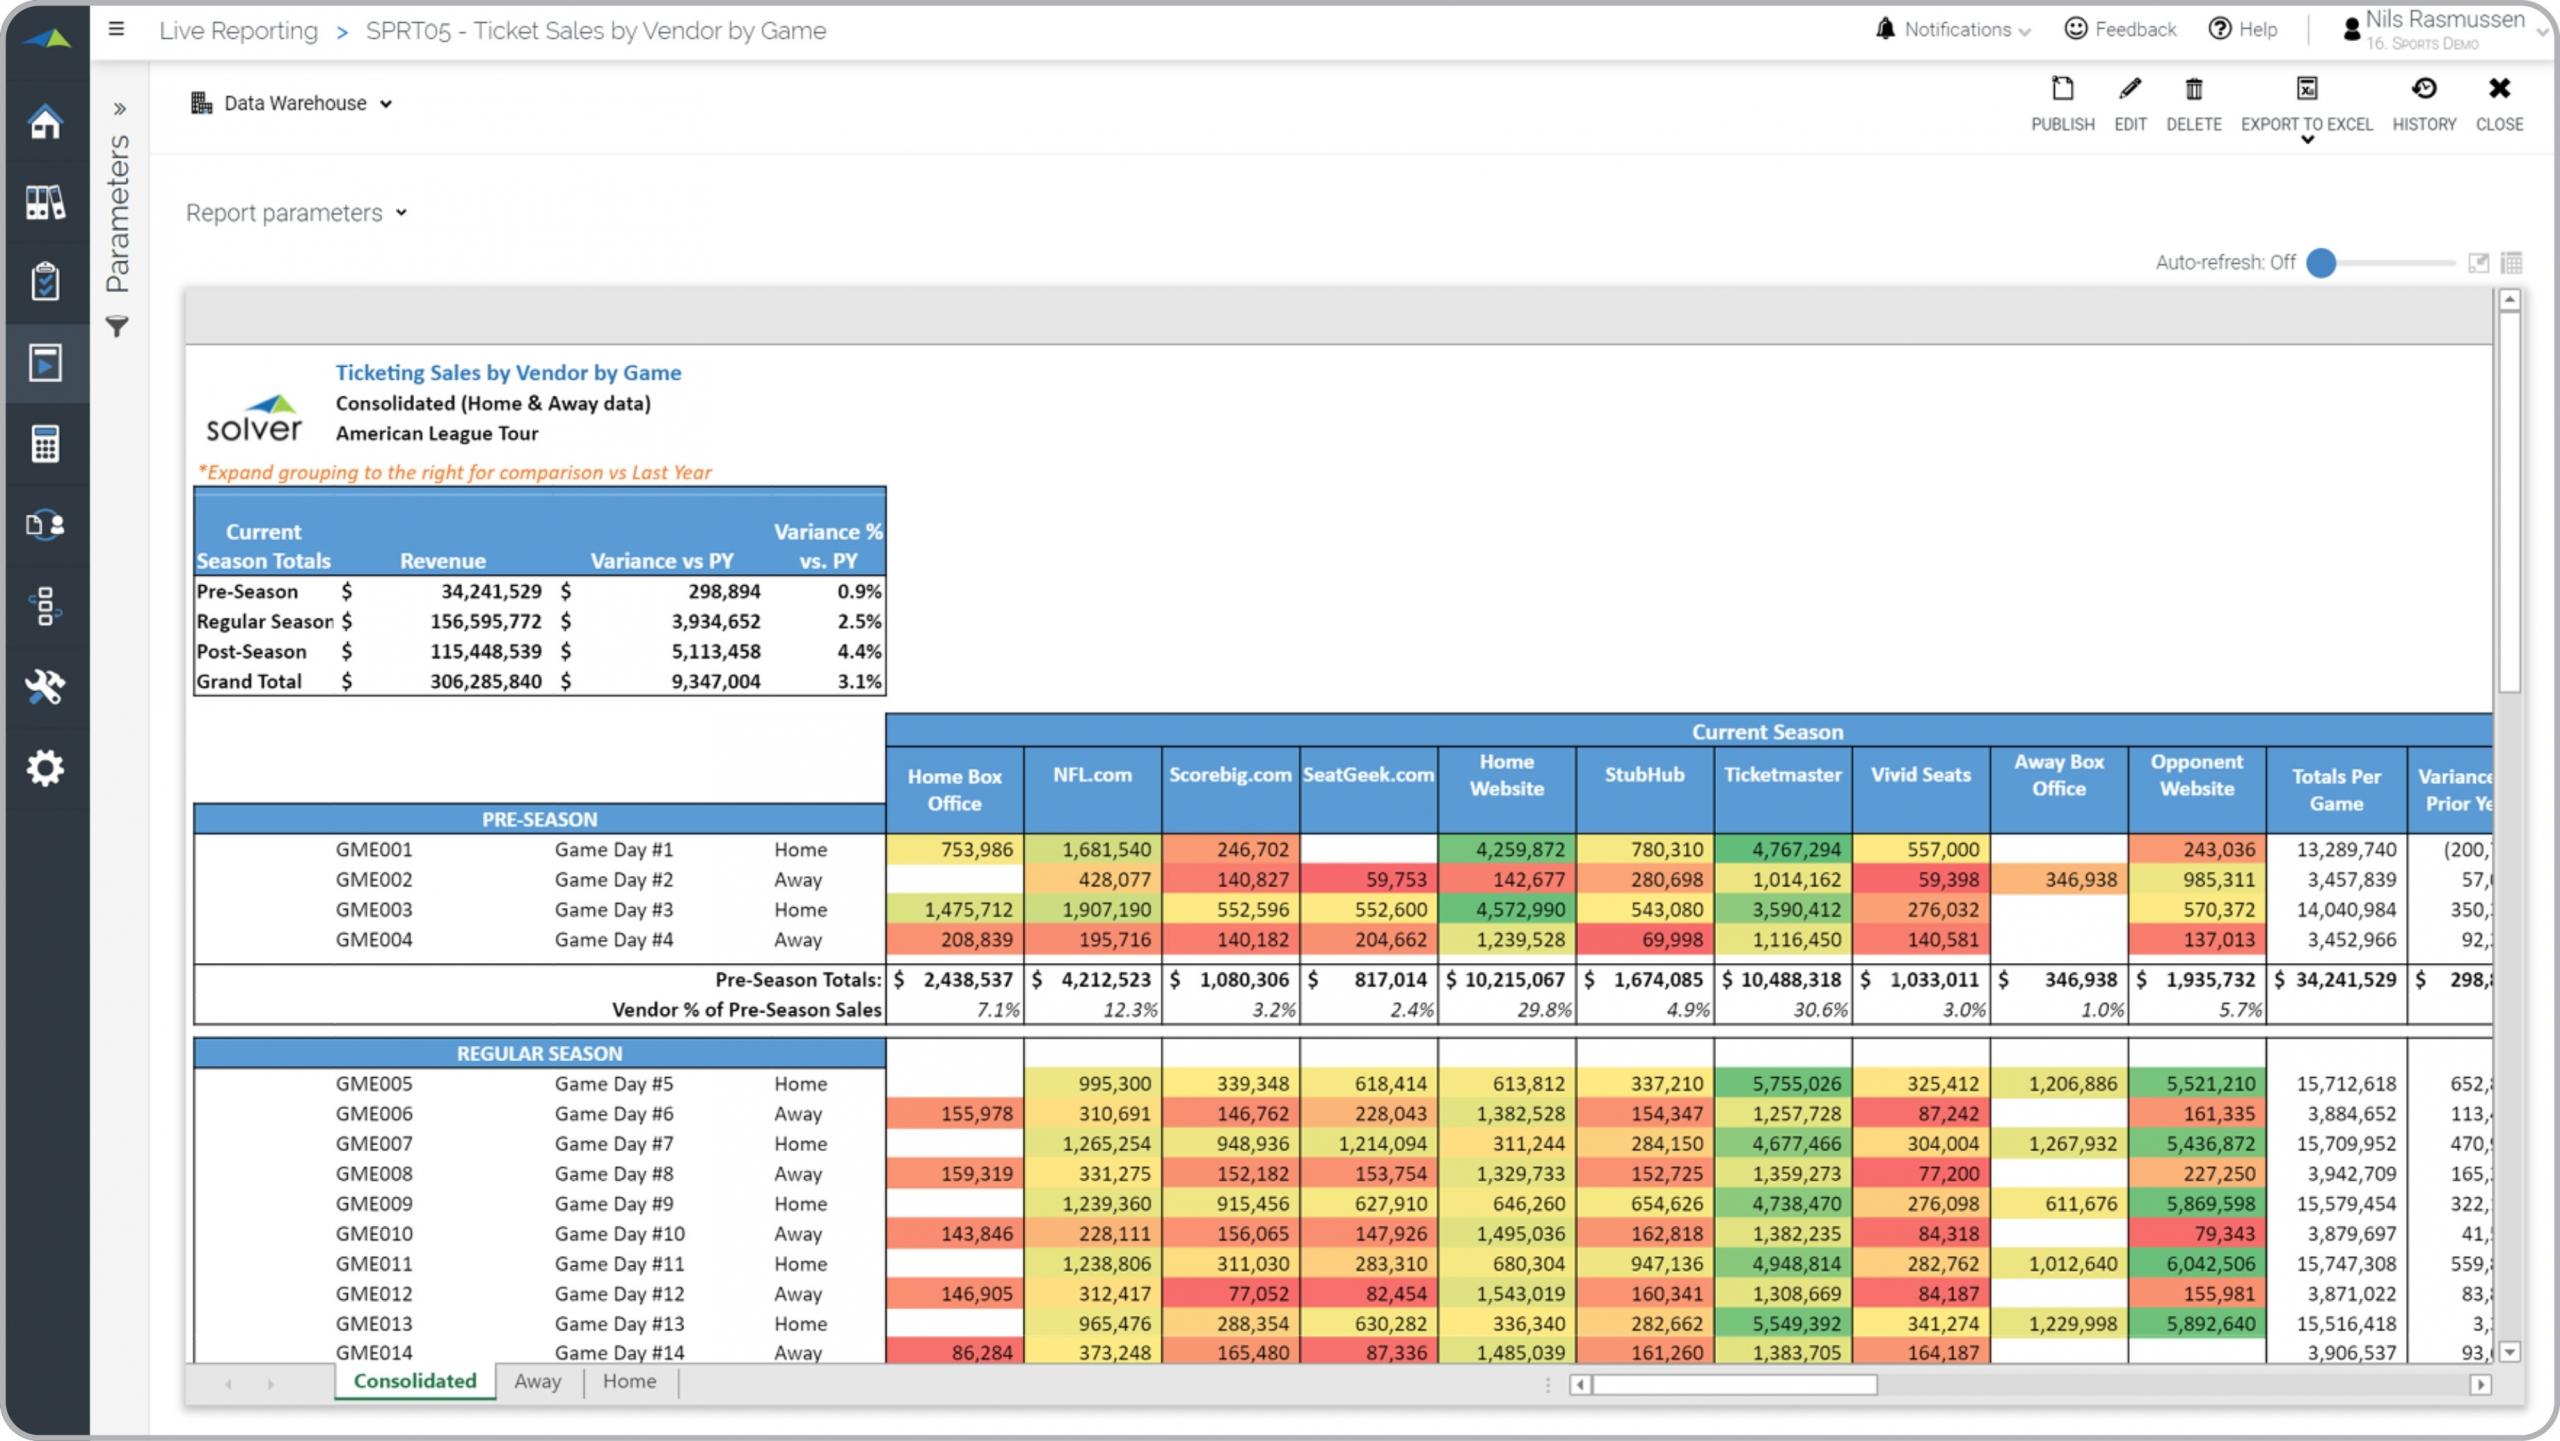Expand the Parameters panel chevrons
Screen dimensions: 2560x1441
[119, 108]
